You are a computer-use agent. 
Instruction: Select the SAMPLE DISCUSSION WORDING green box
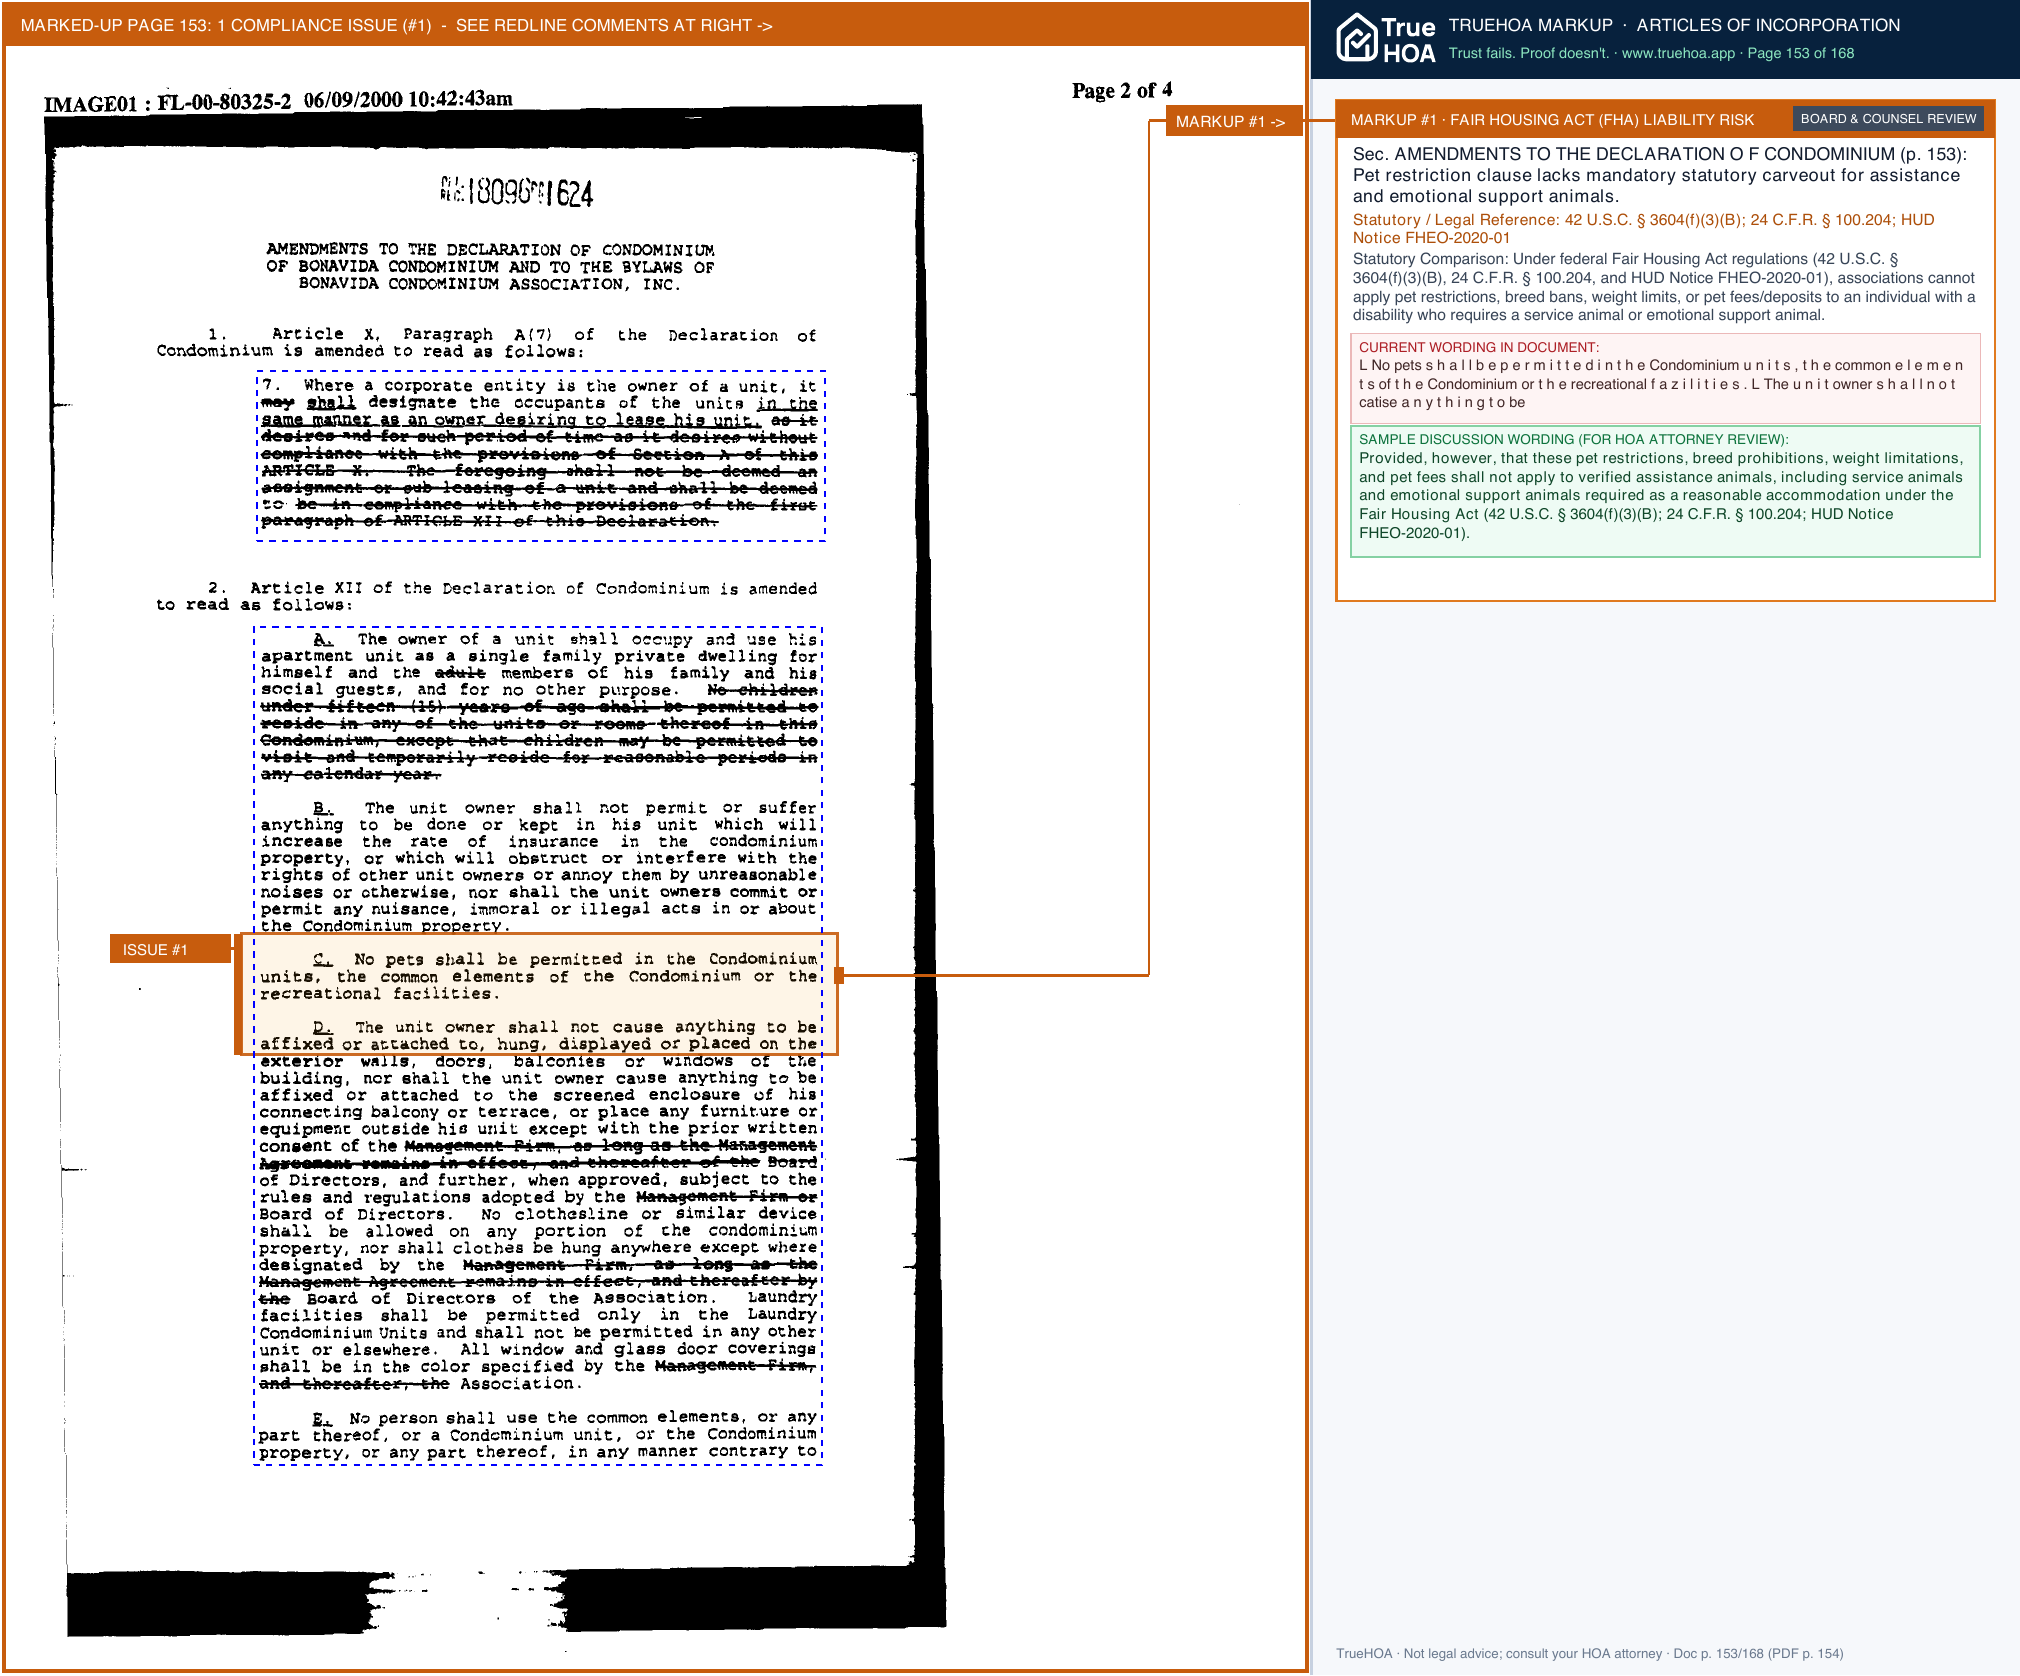(x=1665, y=491)
